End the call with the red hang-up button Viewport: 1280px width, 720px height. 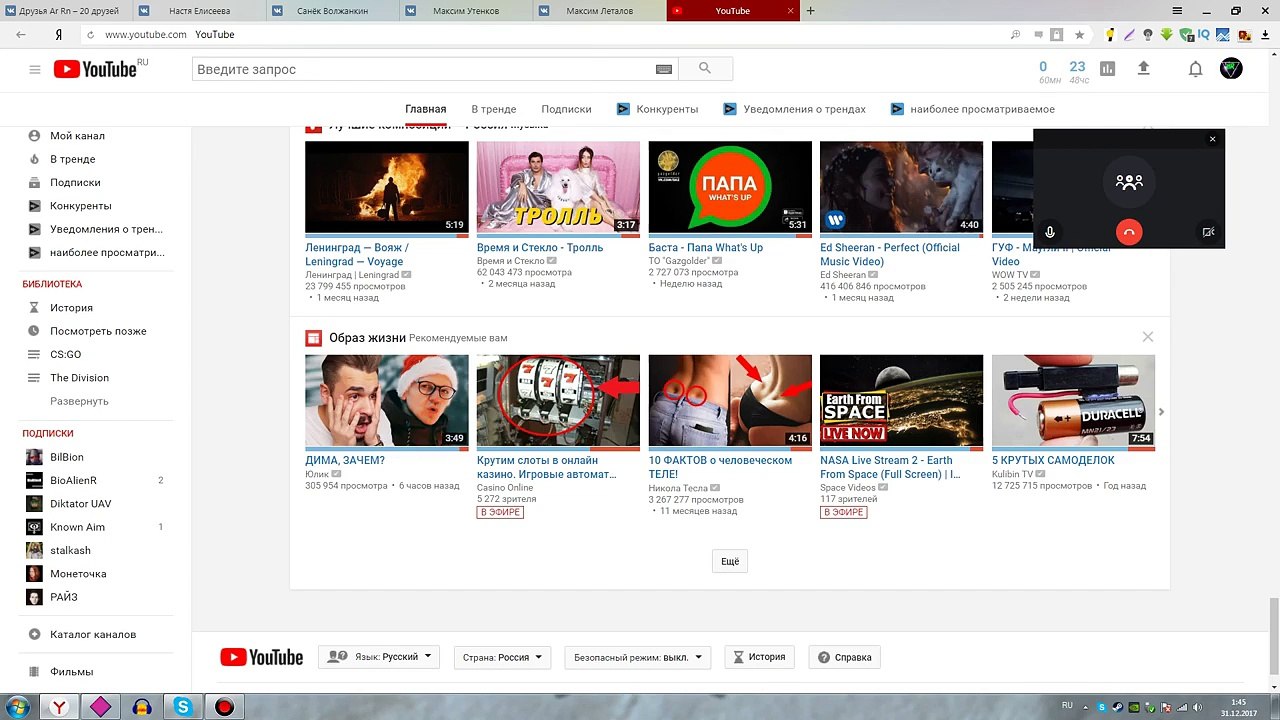pyautogui.click(x=1129, y=232)
